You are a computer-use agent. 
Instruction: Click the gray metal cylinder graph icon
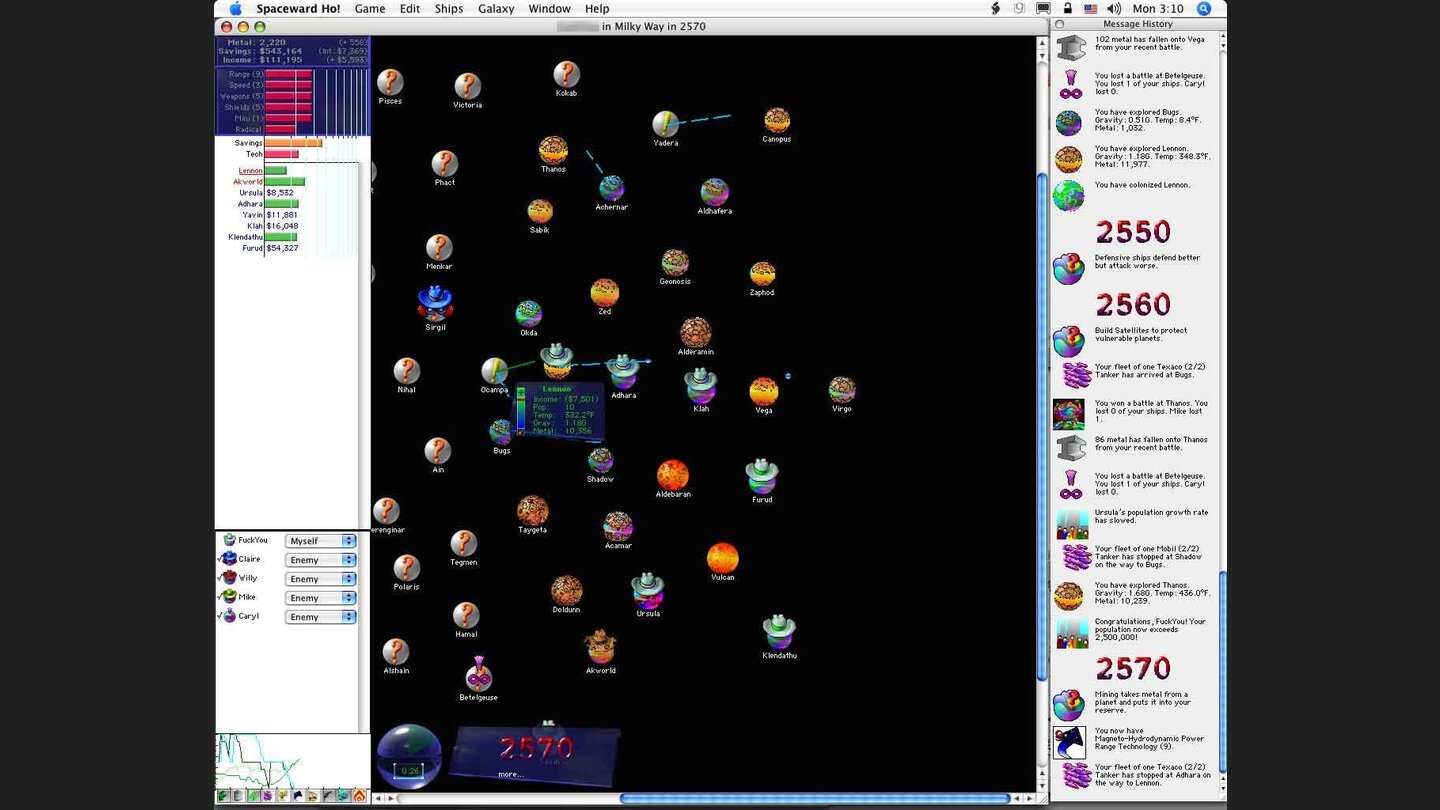(x=237, y=796)
